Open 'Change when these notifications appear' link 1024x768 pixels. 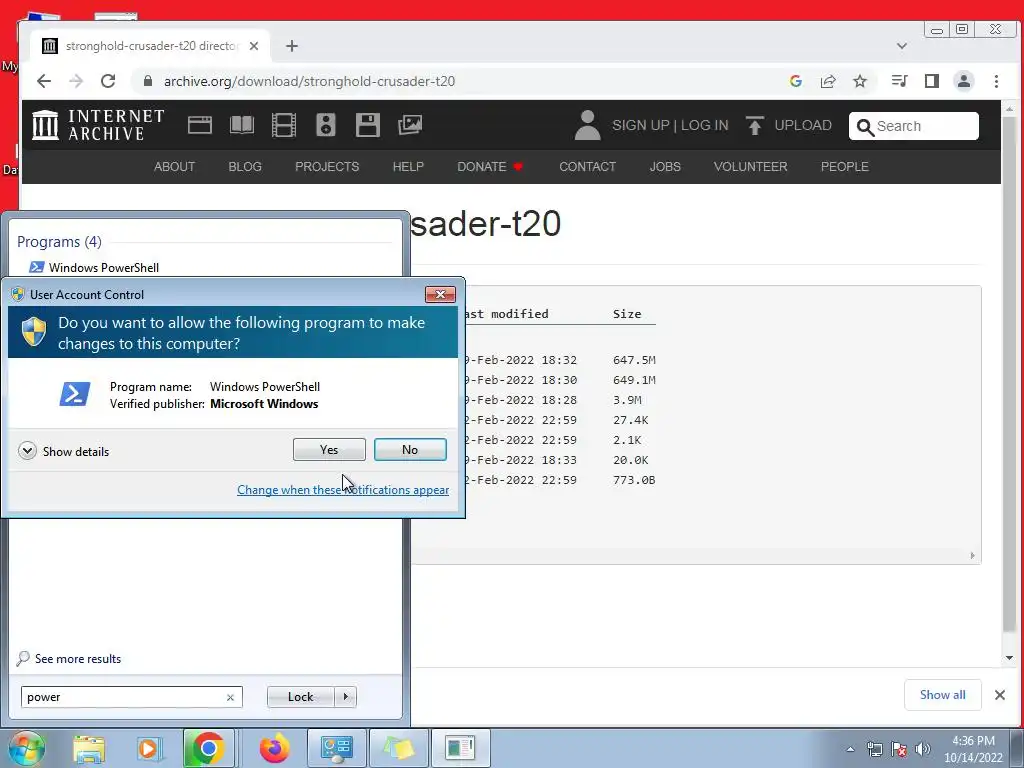343,490
